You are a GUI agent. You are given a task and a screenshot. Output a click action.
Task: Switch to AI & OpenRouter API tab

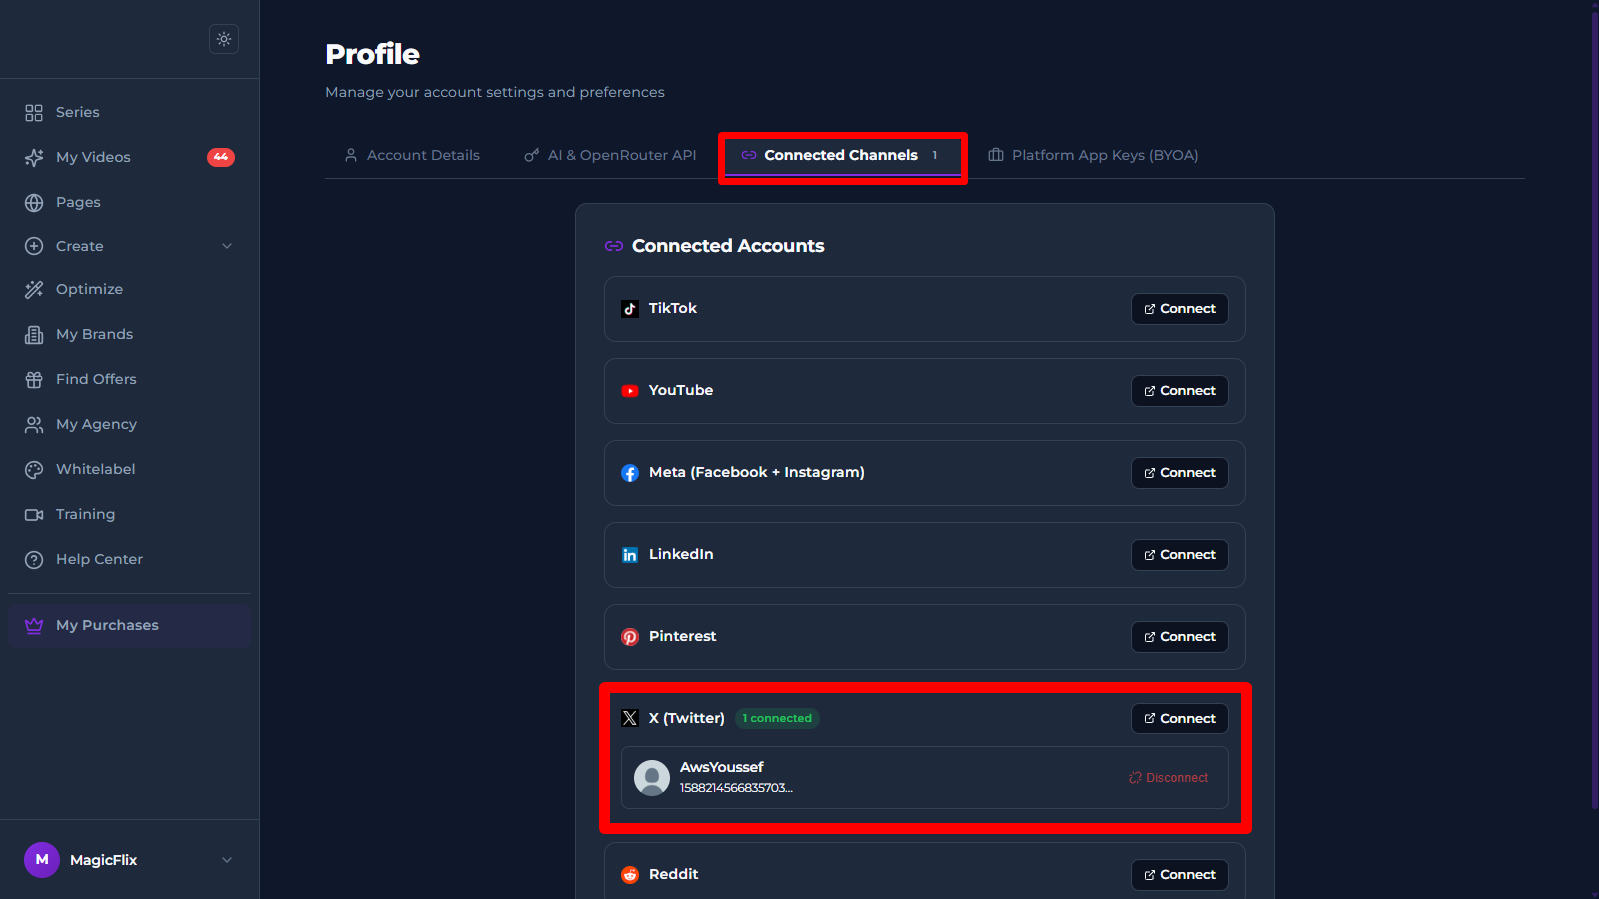(x=610, y=155)
